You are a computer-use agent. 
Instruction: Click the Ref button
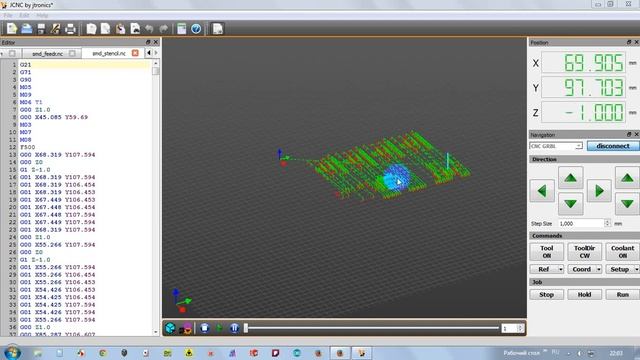544,269
